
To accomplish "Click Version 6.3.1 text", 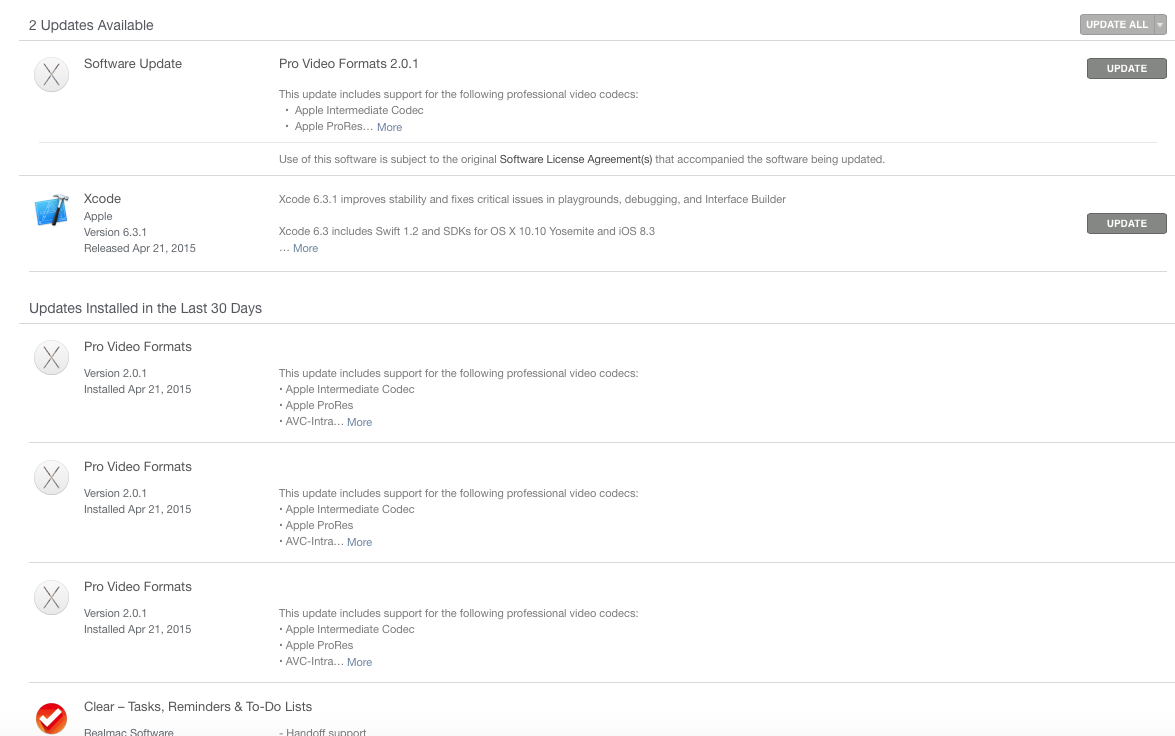I will [115, 232].
